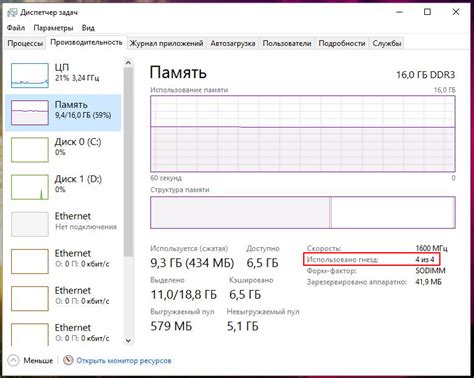The image size is (474, 378).
Task: Switch to the Автозагрузка tab
Action: click(x=233, y=43)
